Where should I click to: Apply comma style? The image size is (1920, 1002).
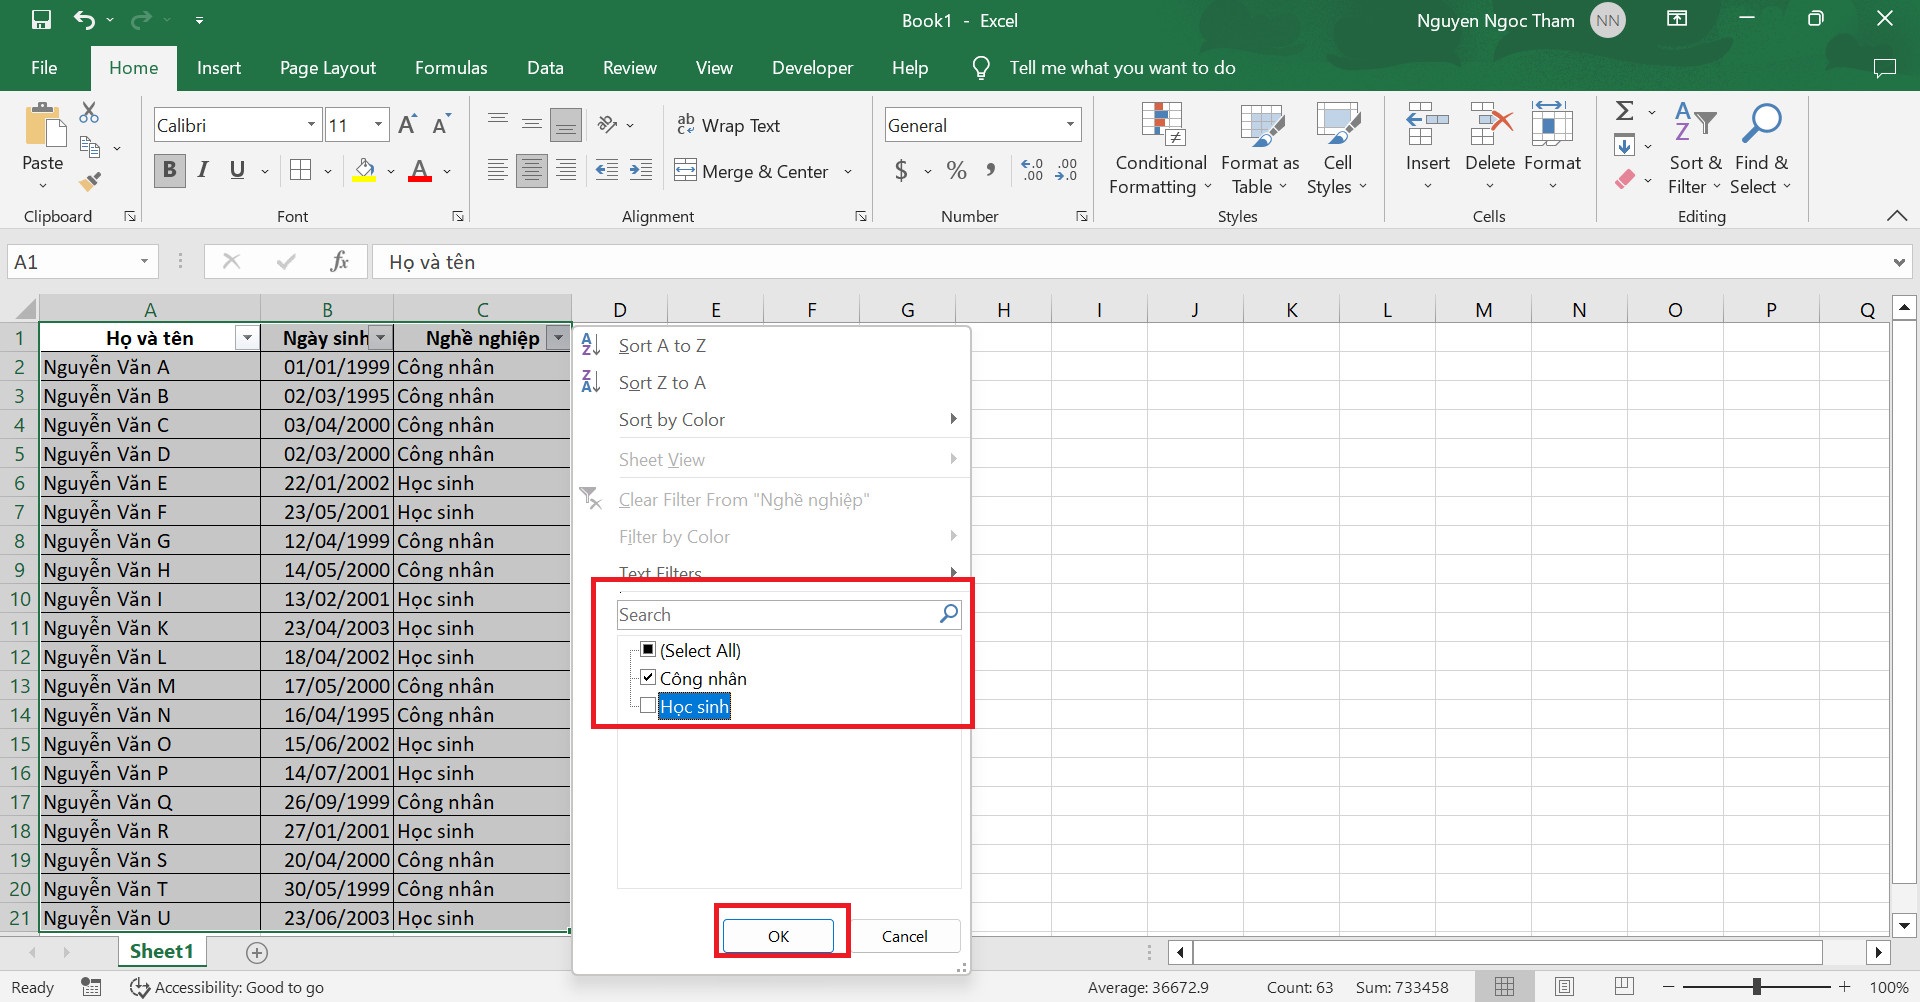(990, 170)
